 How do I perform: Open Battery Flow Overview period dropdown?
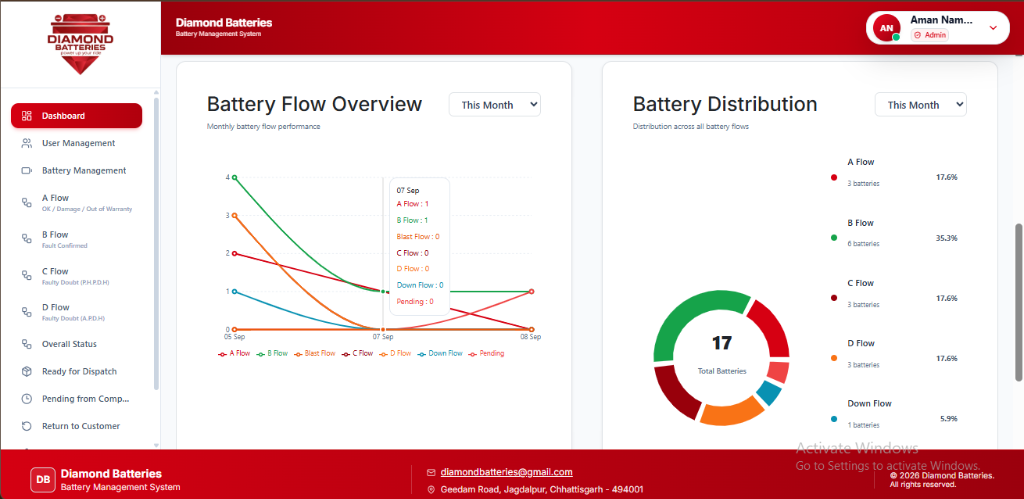coord(494,105)
